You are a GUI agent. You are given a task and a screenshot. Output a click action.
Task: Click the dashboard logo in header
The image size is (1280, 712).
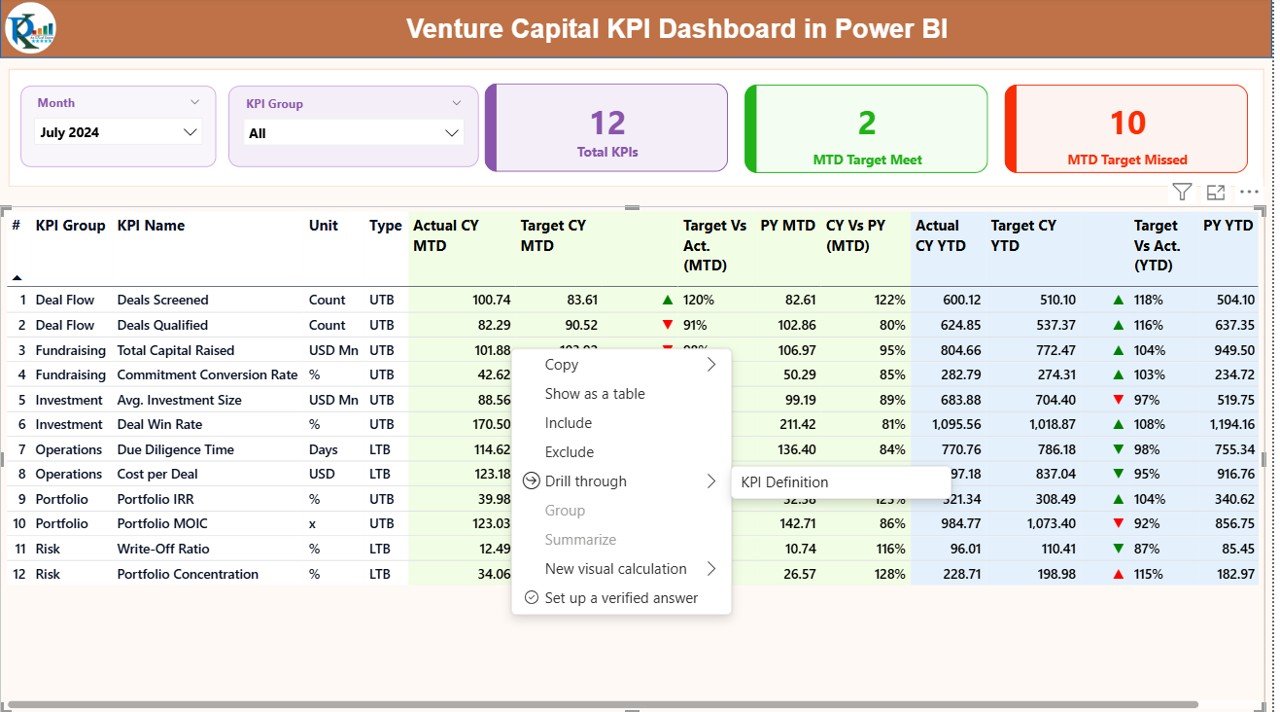(30, 28)
